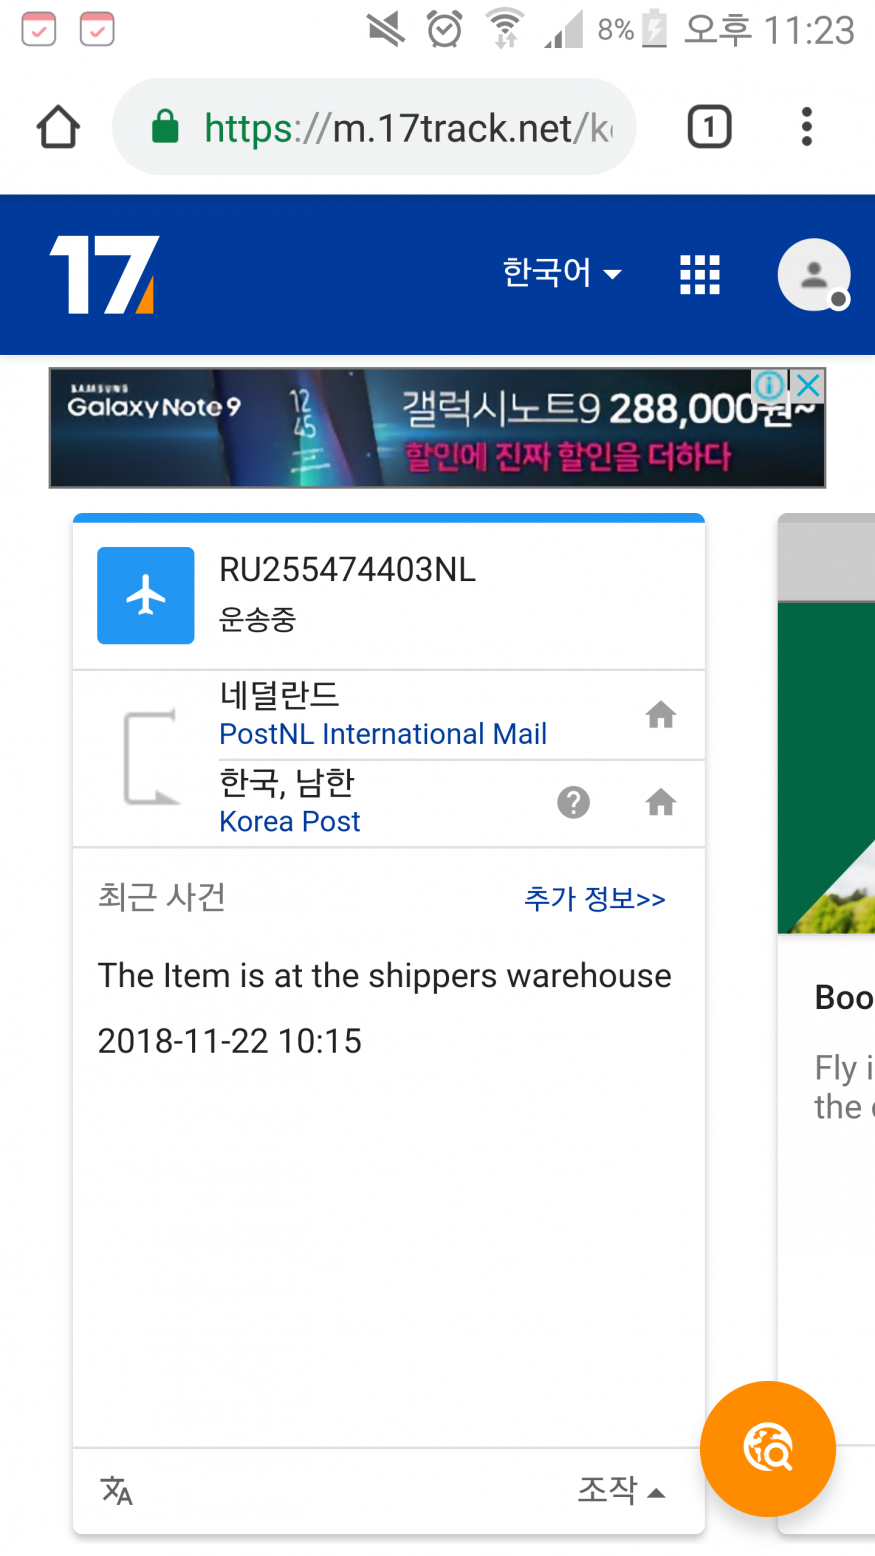This screenshot has height=1556, width=875.
Task: Tap the 17TRACK logo
Action: tap(105, 274)
